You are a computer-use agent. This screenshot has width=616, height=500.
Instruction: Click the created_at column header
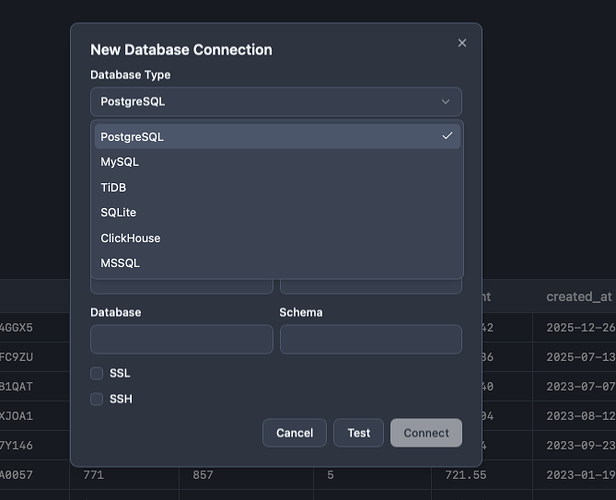(578, 297)
